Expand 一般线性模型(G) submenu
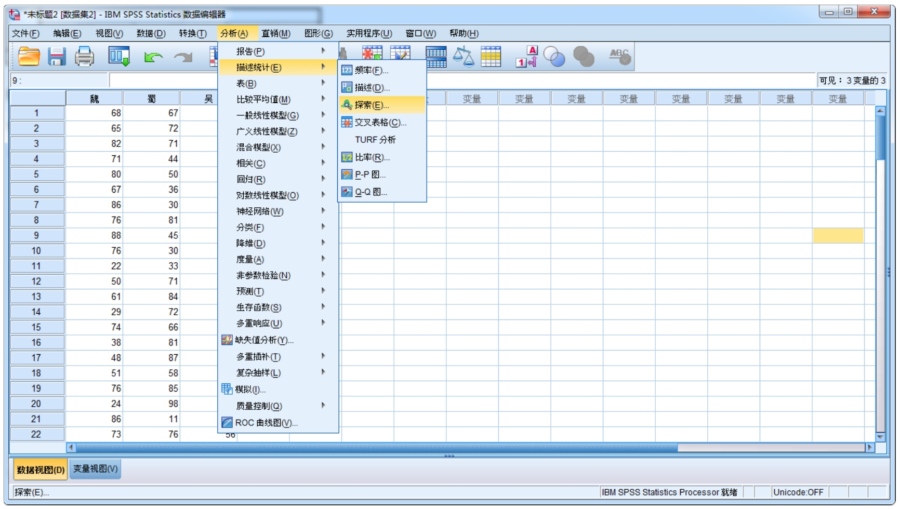 [x=278, y=115]
